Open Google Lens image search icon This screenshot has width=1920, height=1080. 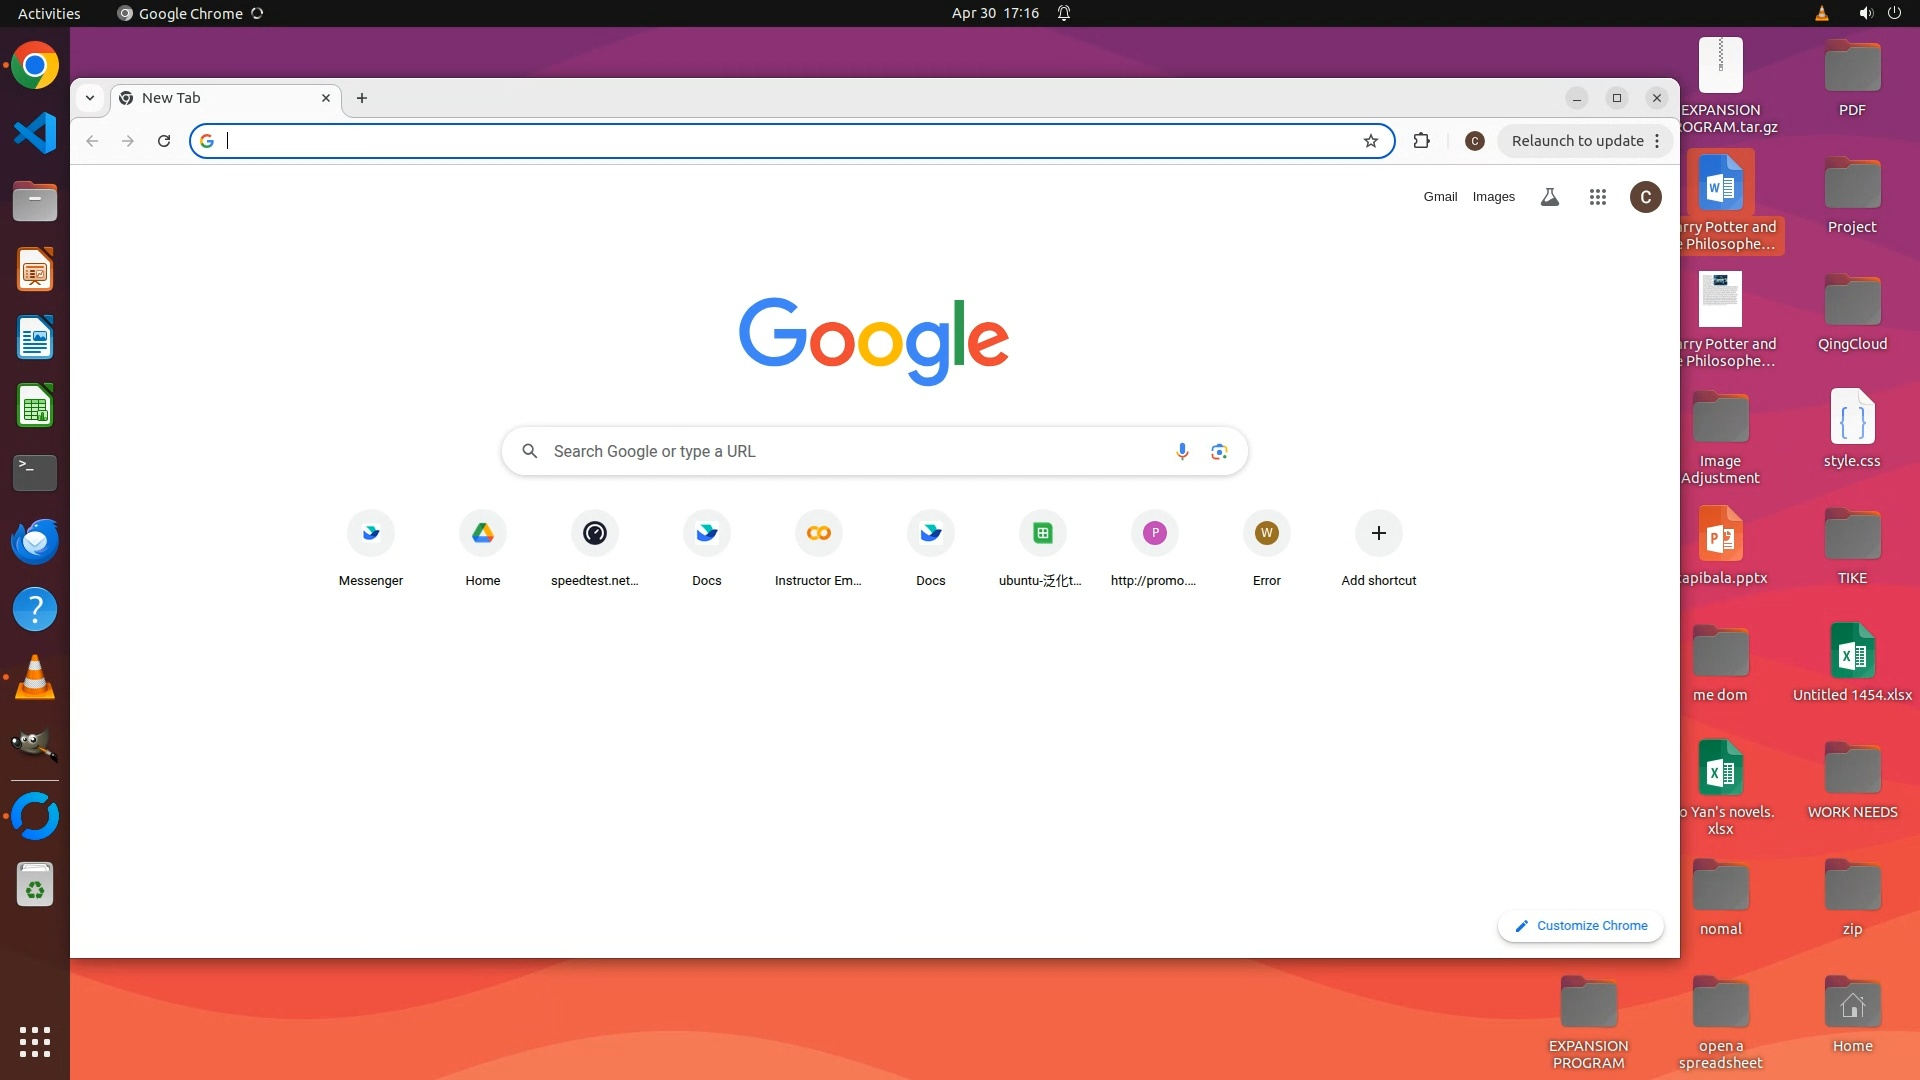coord(1218,451)
